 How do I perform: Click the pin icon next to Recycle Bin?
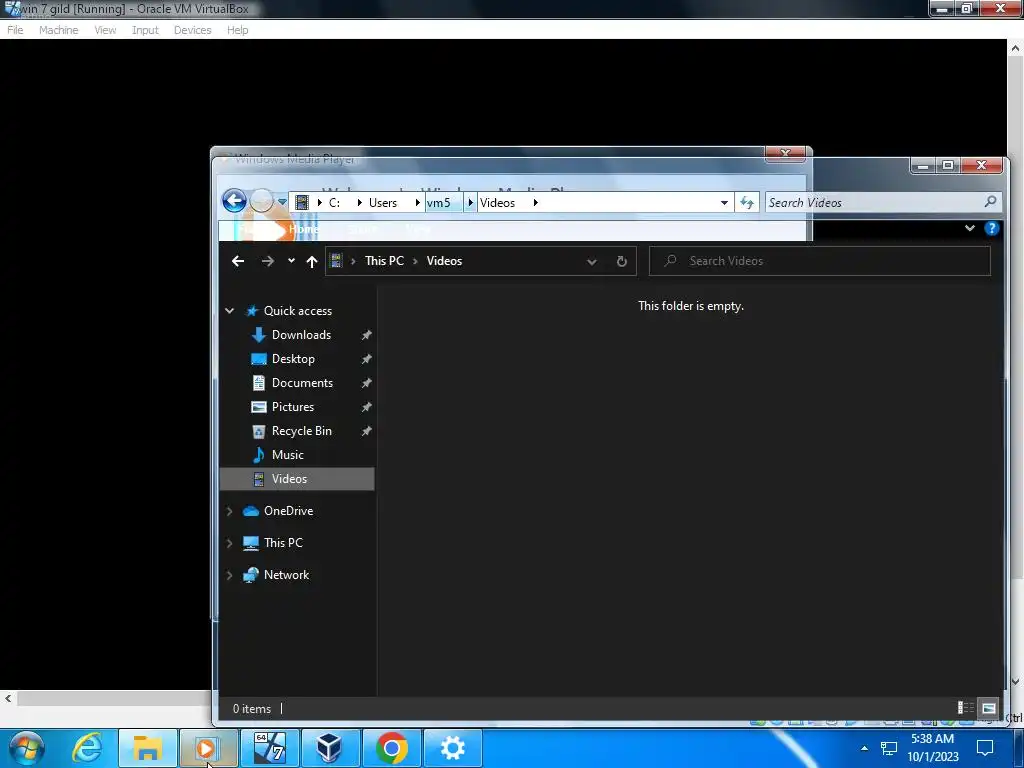tap(366, 431)
